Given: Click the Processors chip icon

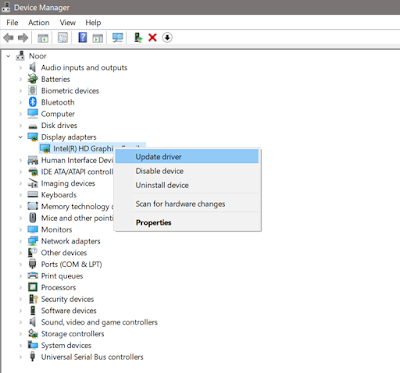Looking at the screenshot, I should tap(33, 287).
